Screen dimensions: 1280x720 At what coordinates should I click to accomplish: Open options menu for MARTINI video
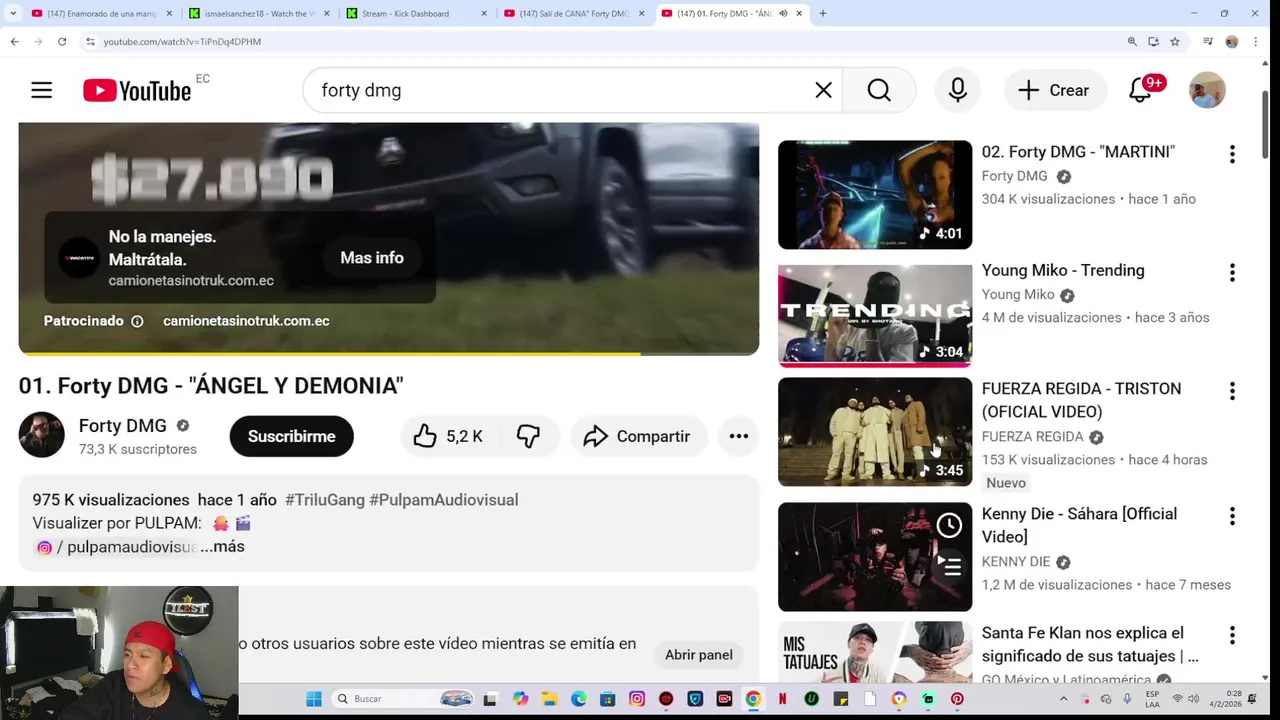point(1232,154)
